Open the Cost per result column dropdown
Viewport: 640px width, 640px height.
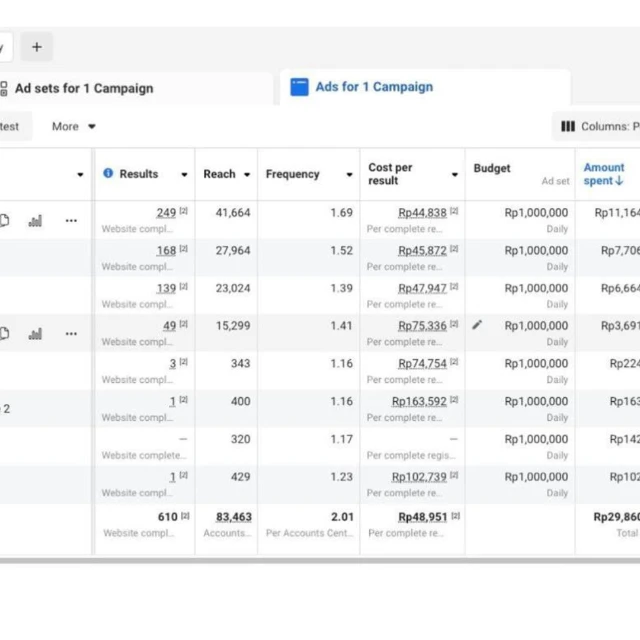454,175
